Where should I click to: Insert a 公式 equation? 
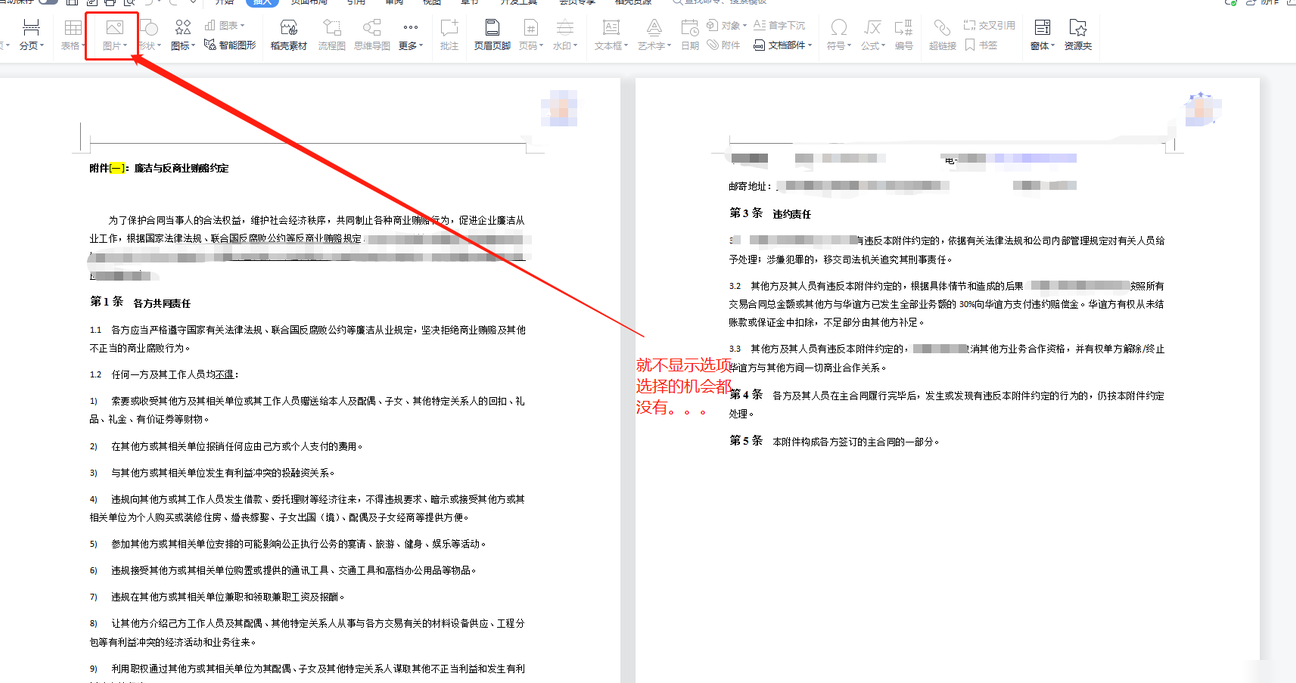click(x=873, y=35)
